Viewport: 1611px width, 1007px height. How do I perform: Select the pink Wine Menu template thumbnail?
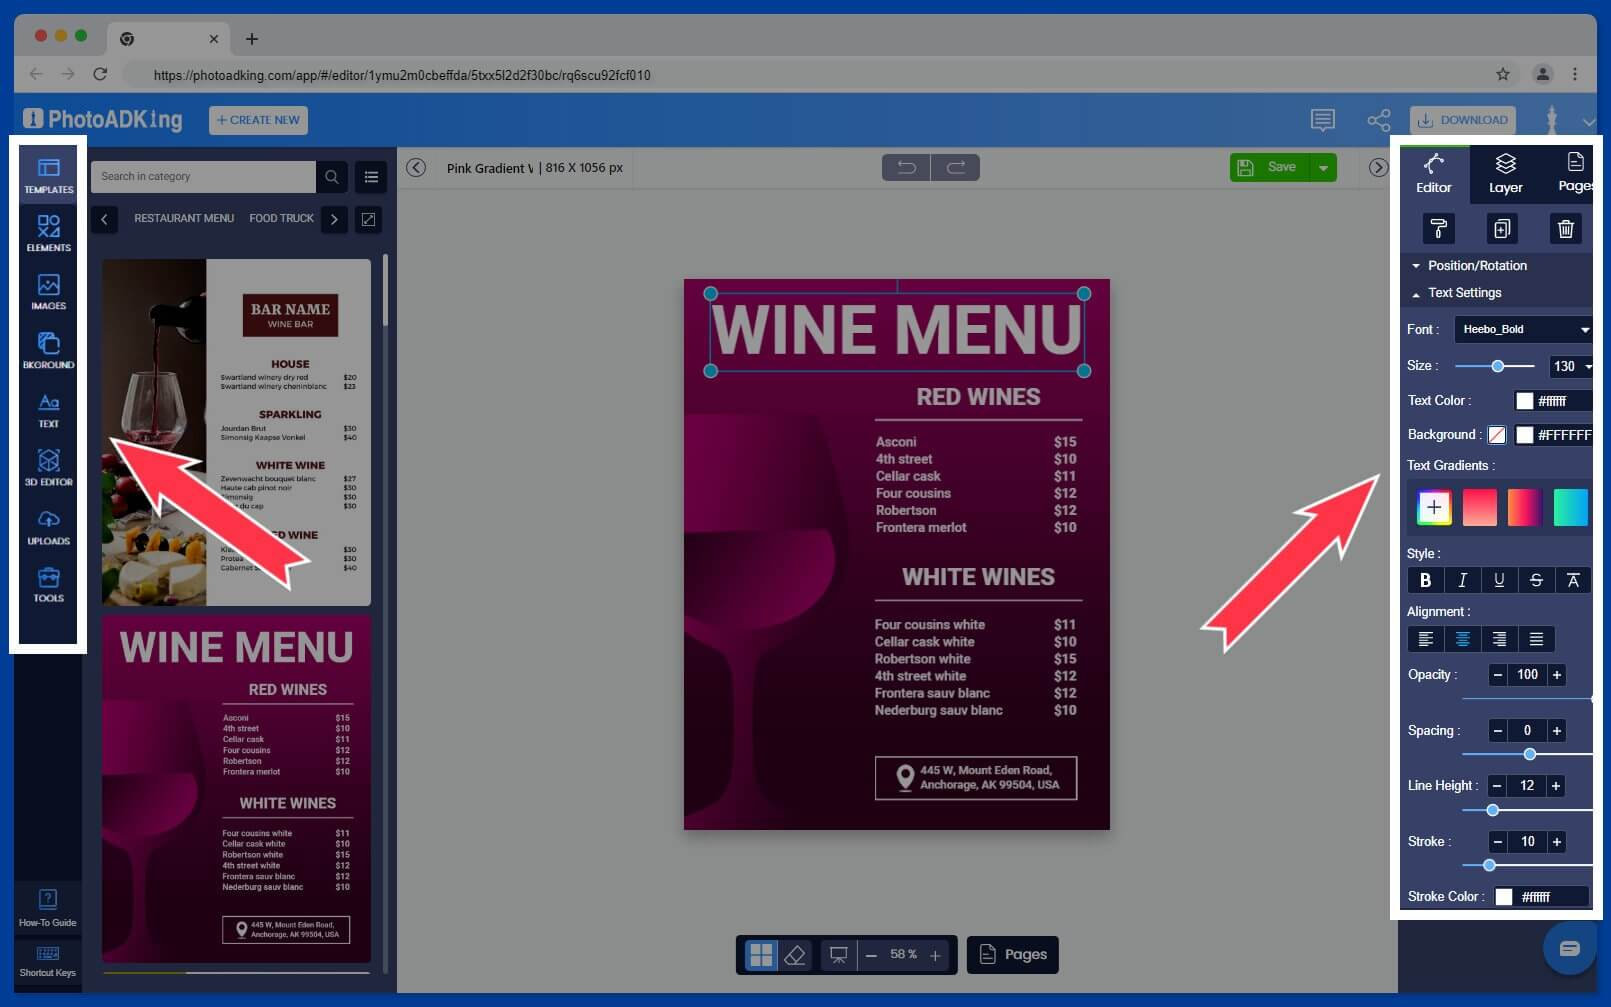pyautogui.click(x=236, y=790)
